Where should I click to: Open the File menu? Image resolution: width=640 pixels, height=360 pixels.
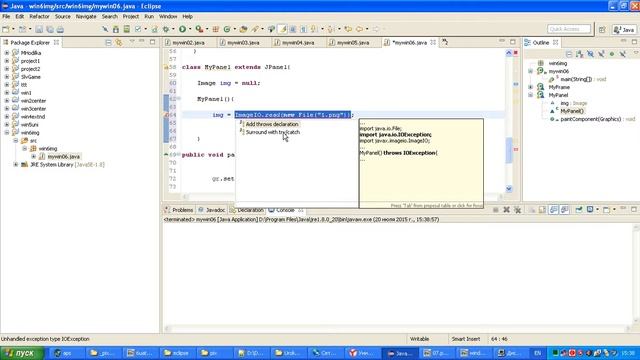pyautogui.click(x=6, y=16)
